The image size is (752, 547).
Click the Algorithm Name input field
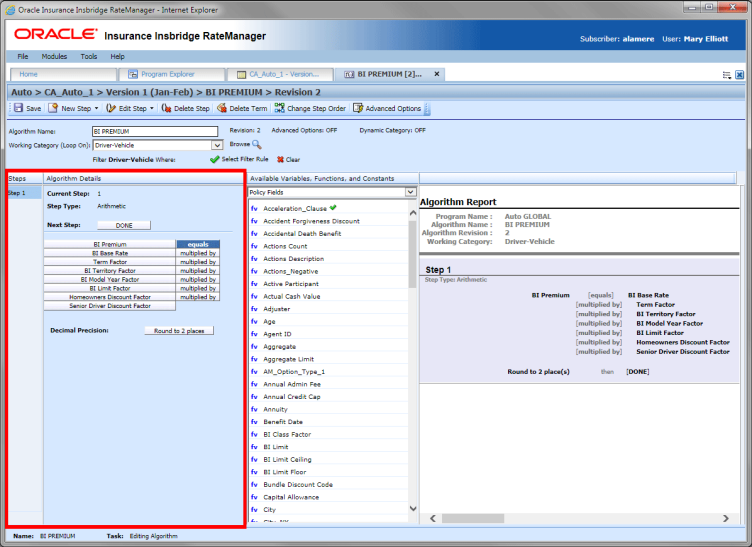(155, 131)
